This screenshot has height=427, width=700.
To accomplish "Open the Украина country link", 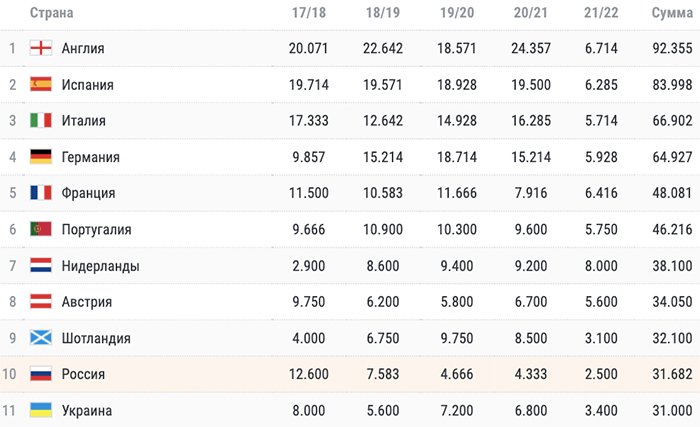I will 87,410.
